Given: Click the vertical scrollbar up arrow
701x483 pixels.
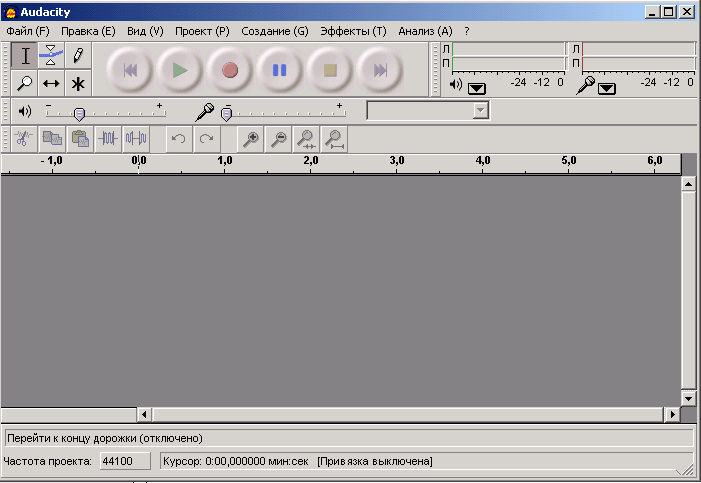Looking at the screenshot, I should (x=688, y=184).
